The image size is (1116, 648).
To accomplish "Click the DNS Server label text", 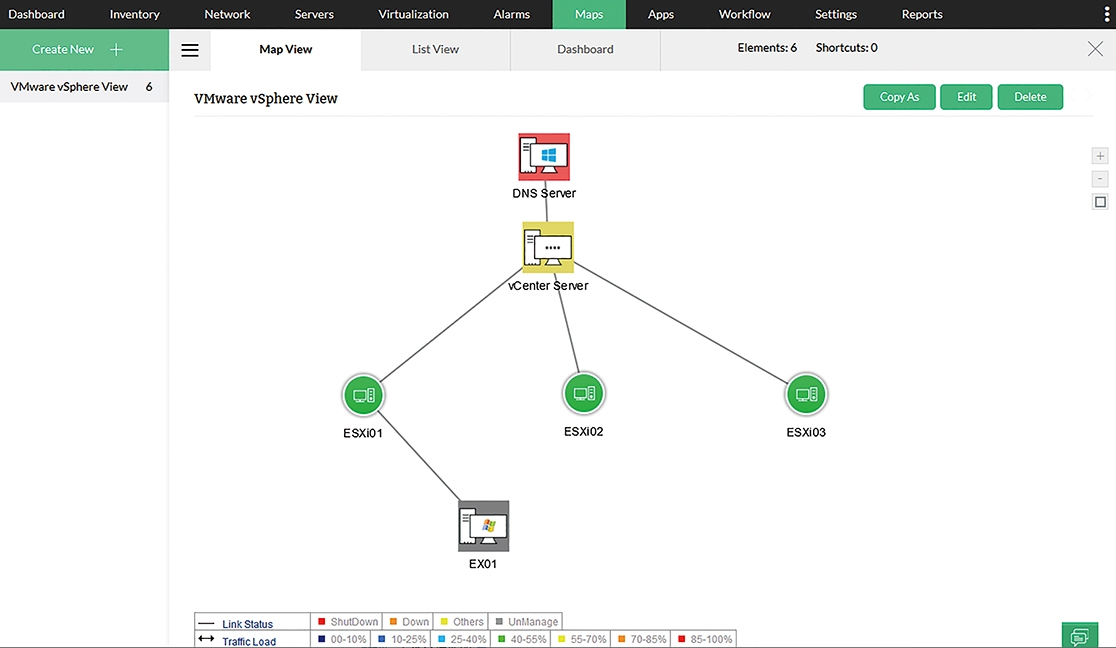I will pyautogui.click(x=544, y=193).
